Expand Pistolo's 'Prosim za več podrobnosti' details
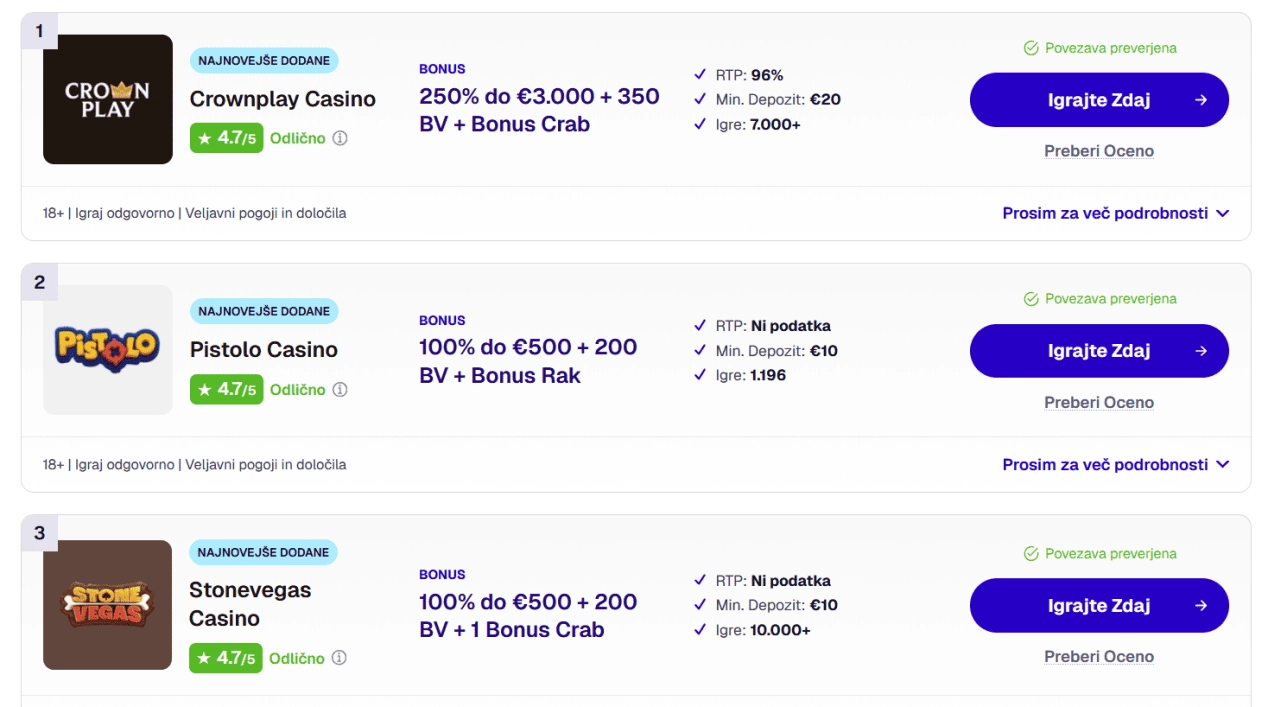Image resolution: width=1268 pixels, height=707 pixels. point(1115,464)
